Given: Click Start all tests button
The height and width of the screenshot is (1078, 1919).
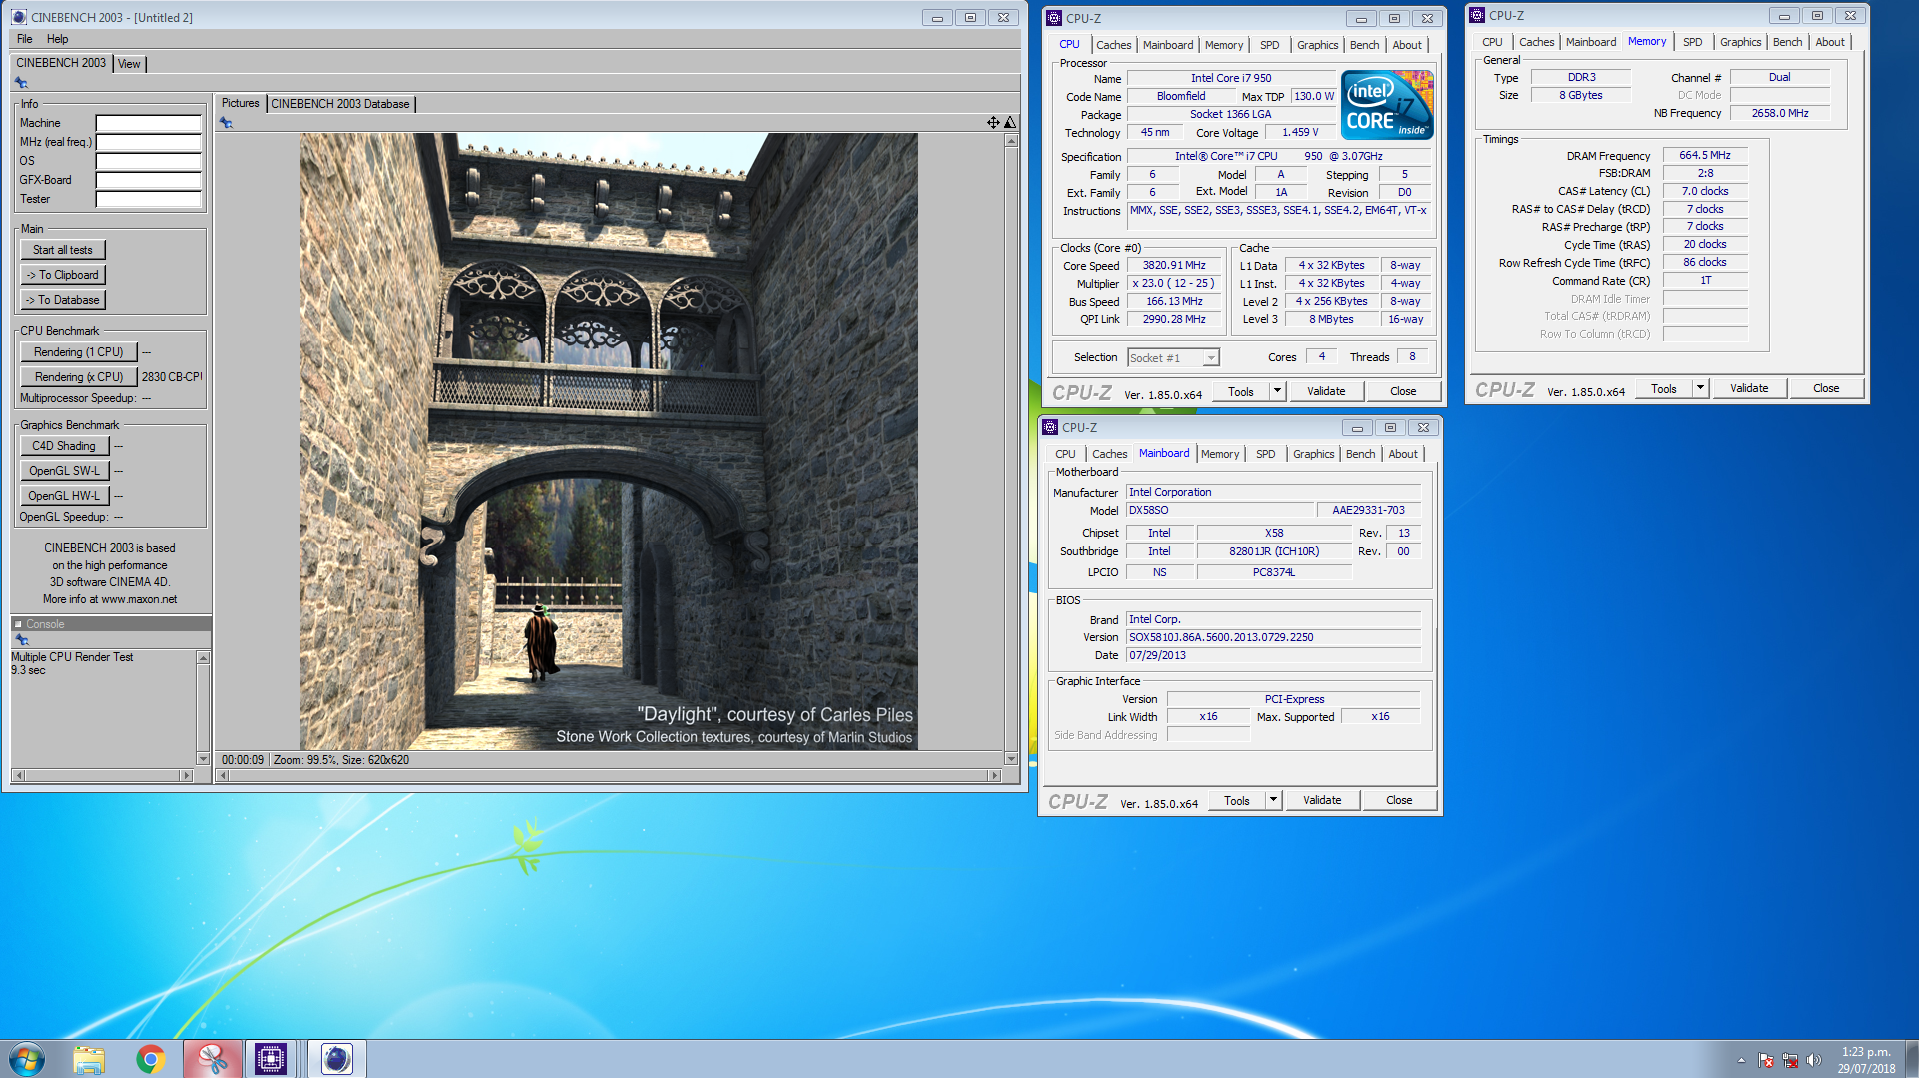Looking at the screenshot, I should coord(63,250).
